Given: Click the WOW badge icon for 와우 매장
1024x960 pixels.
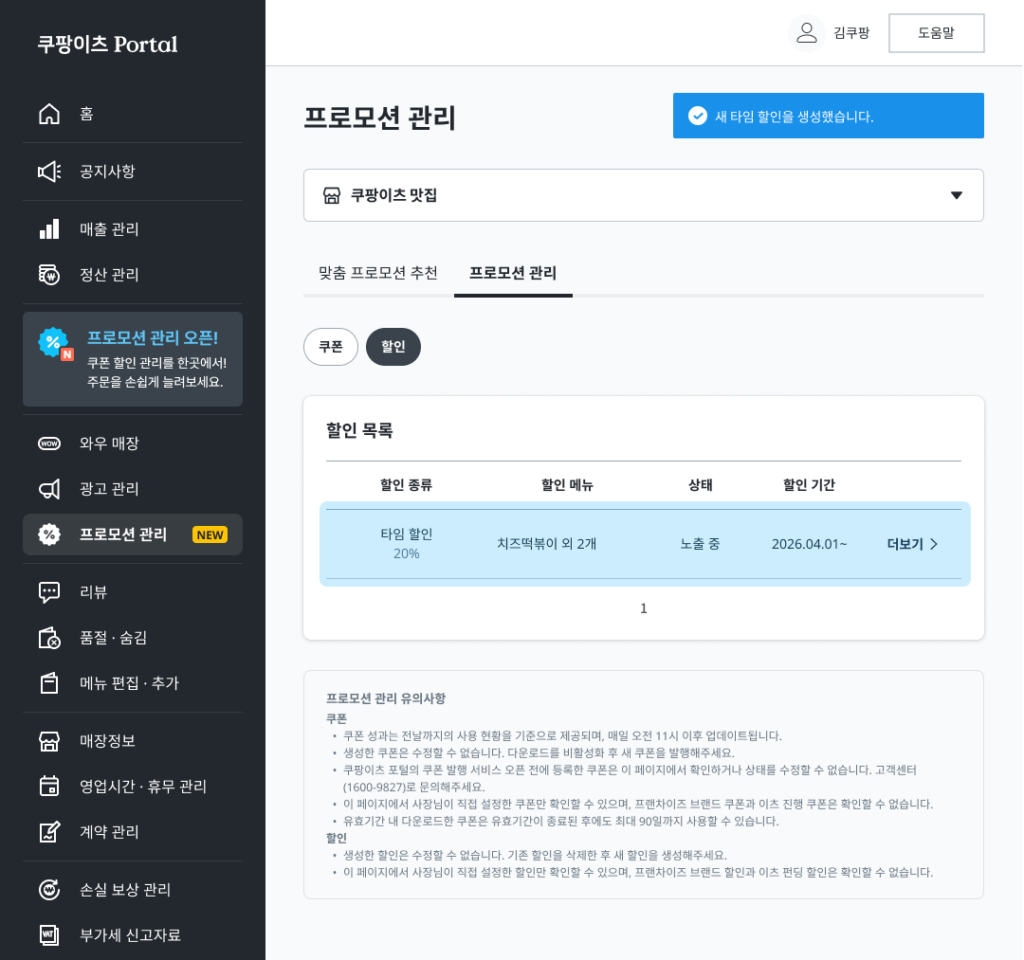Looking at the screenshot, I should (x=49, y=443).
